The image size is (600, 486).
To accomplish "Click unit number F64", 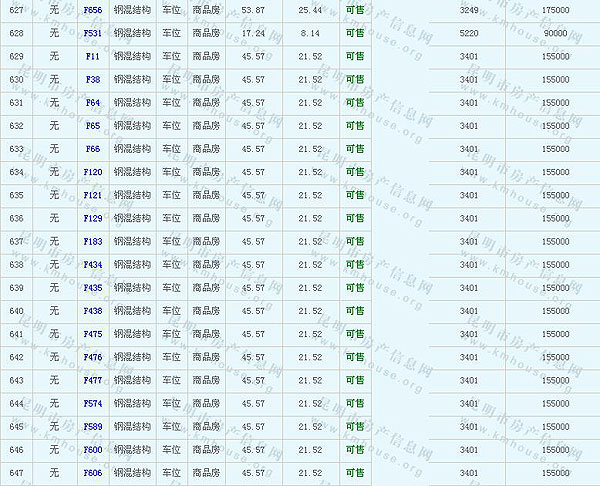I will tap(93, 102).
